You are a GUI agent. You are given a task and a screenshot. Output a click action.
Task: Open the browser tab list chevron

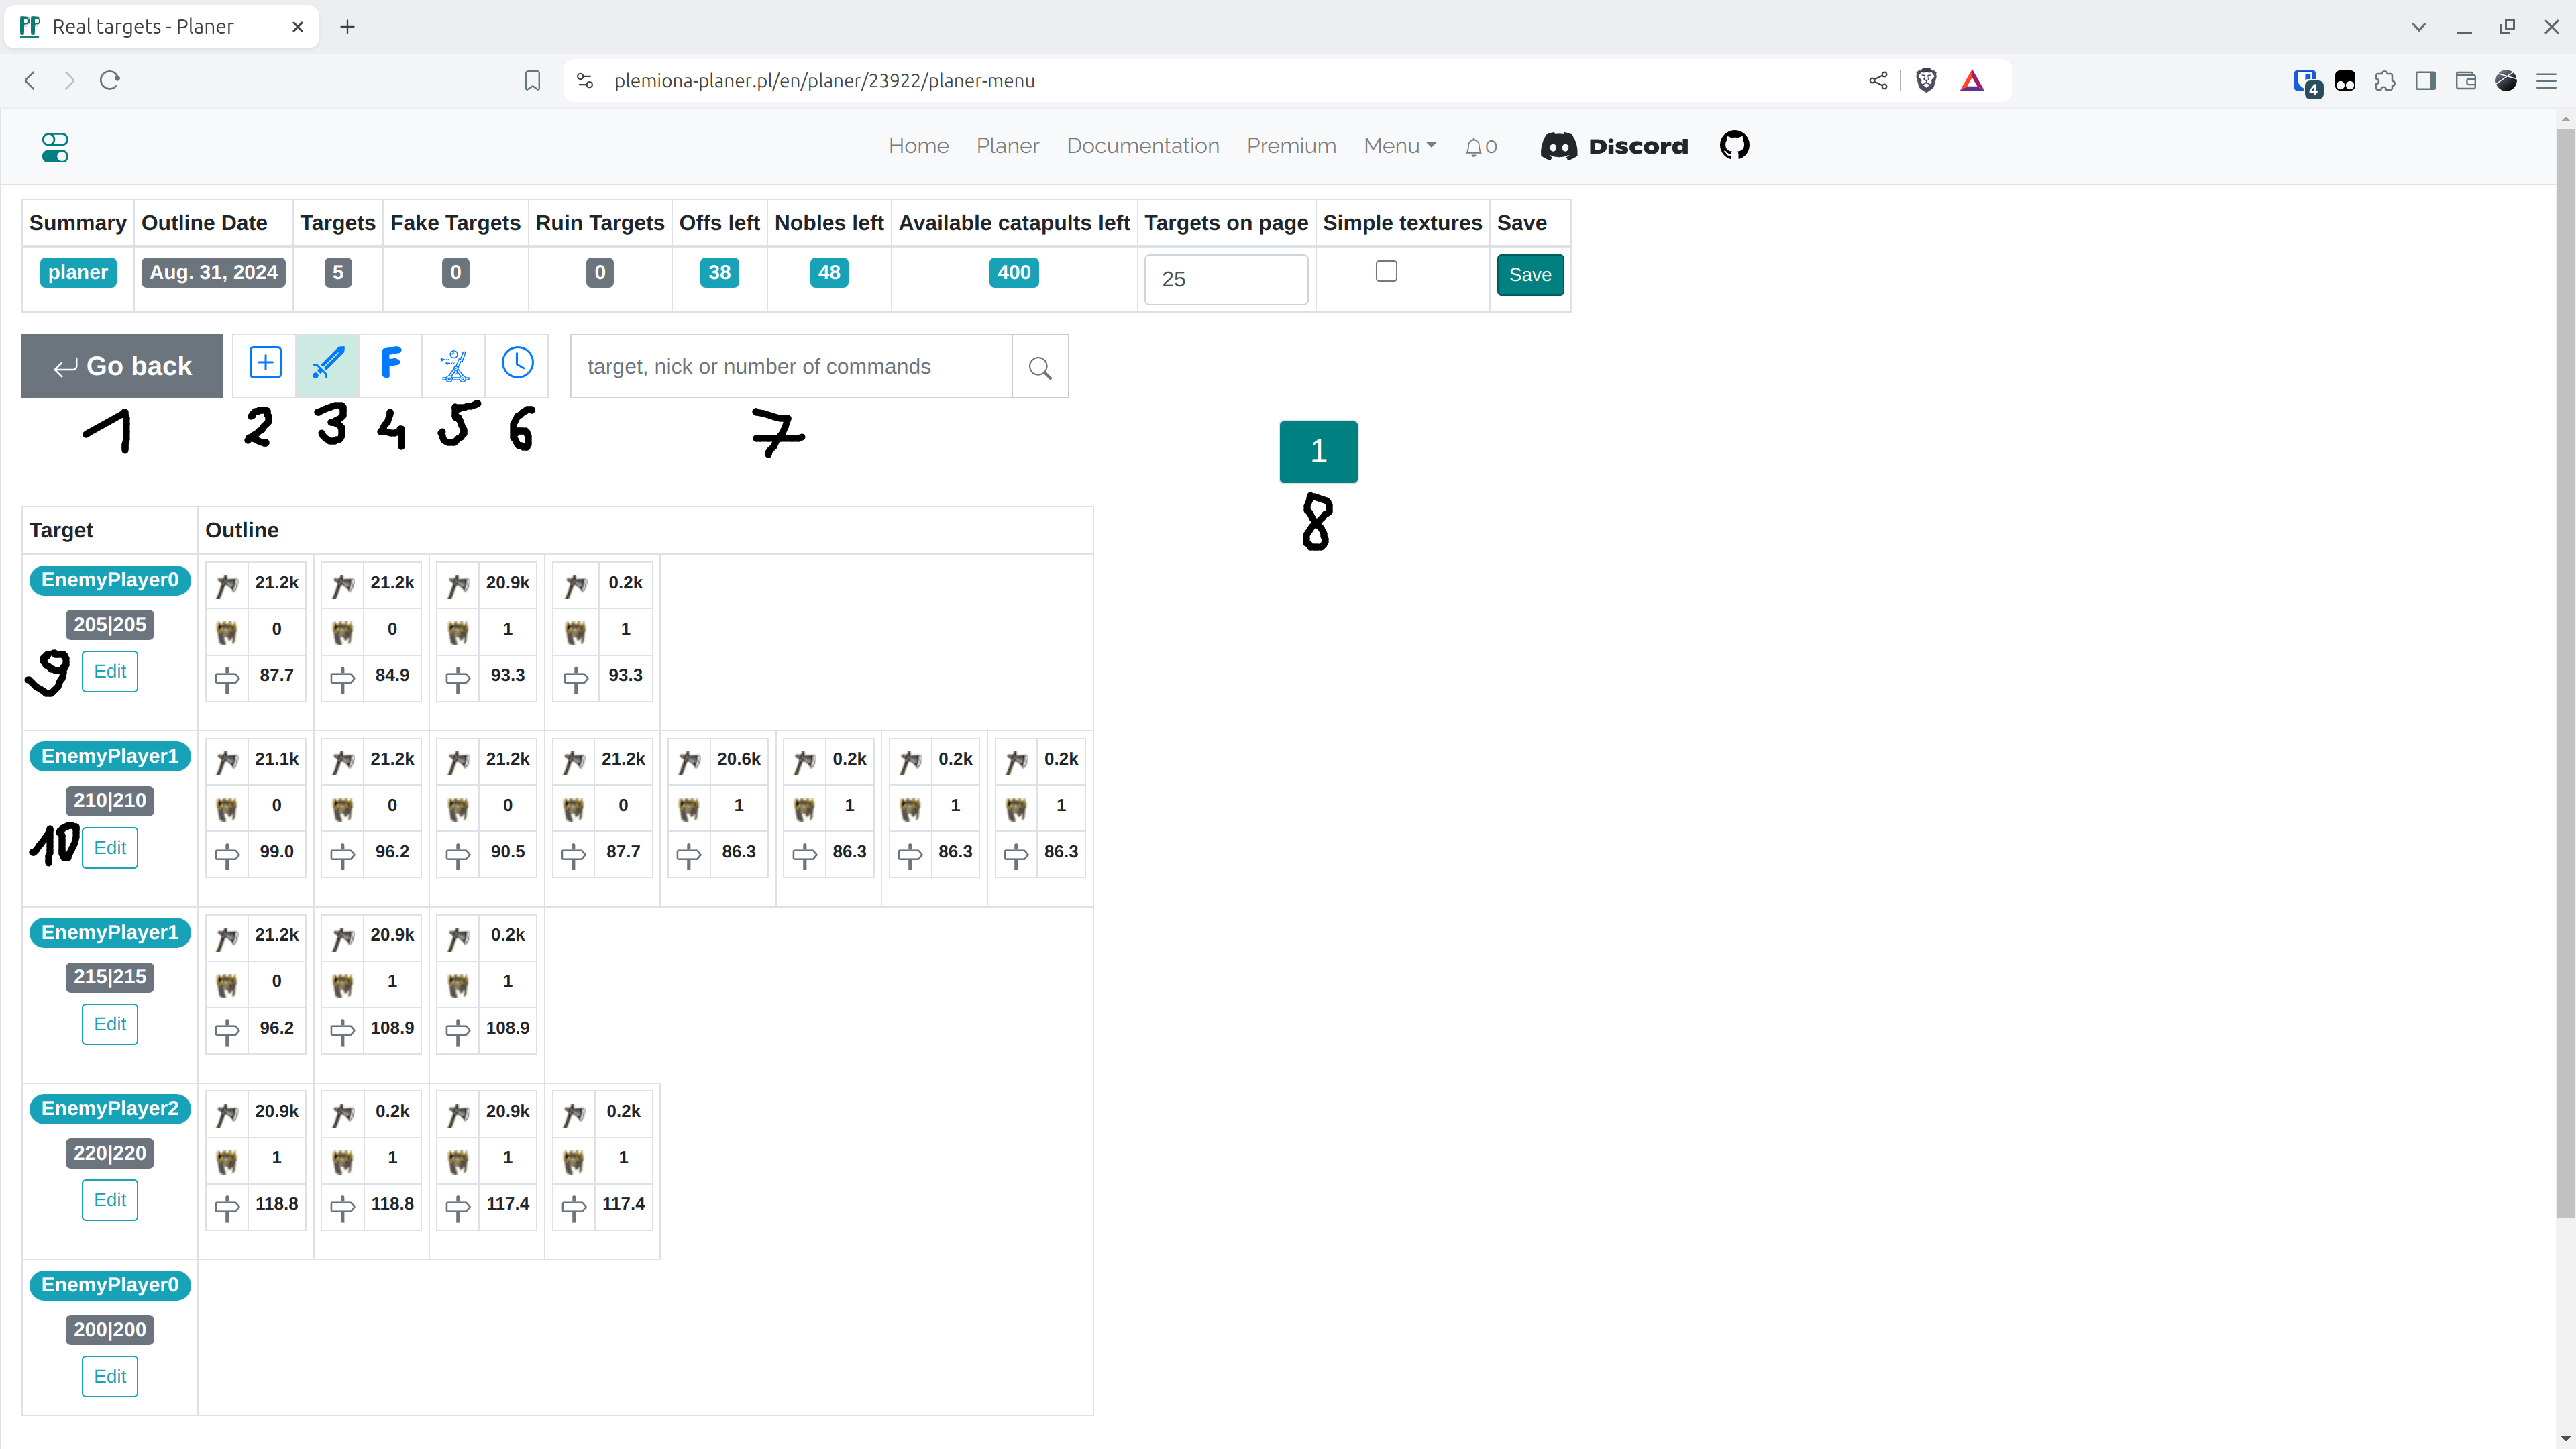[x=2418, y=27]
